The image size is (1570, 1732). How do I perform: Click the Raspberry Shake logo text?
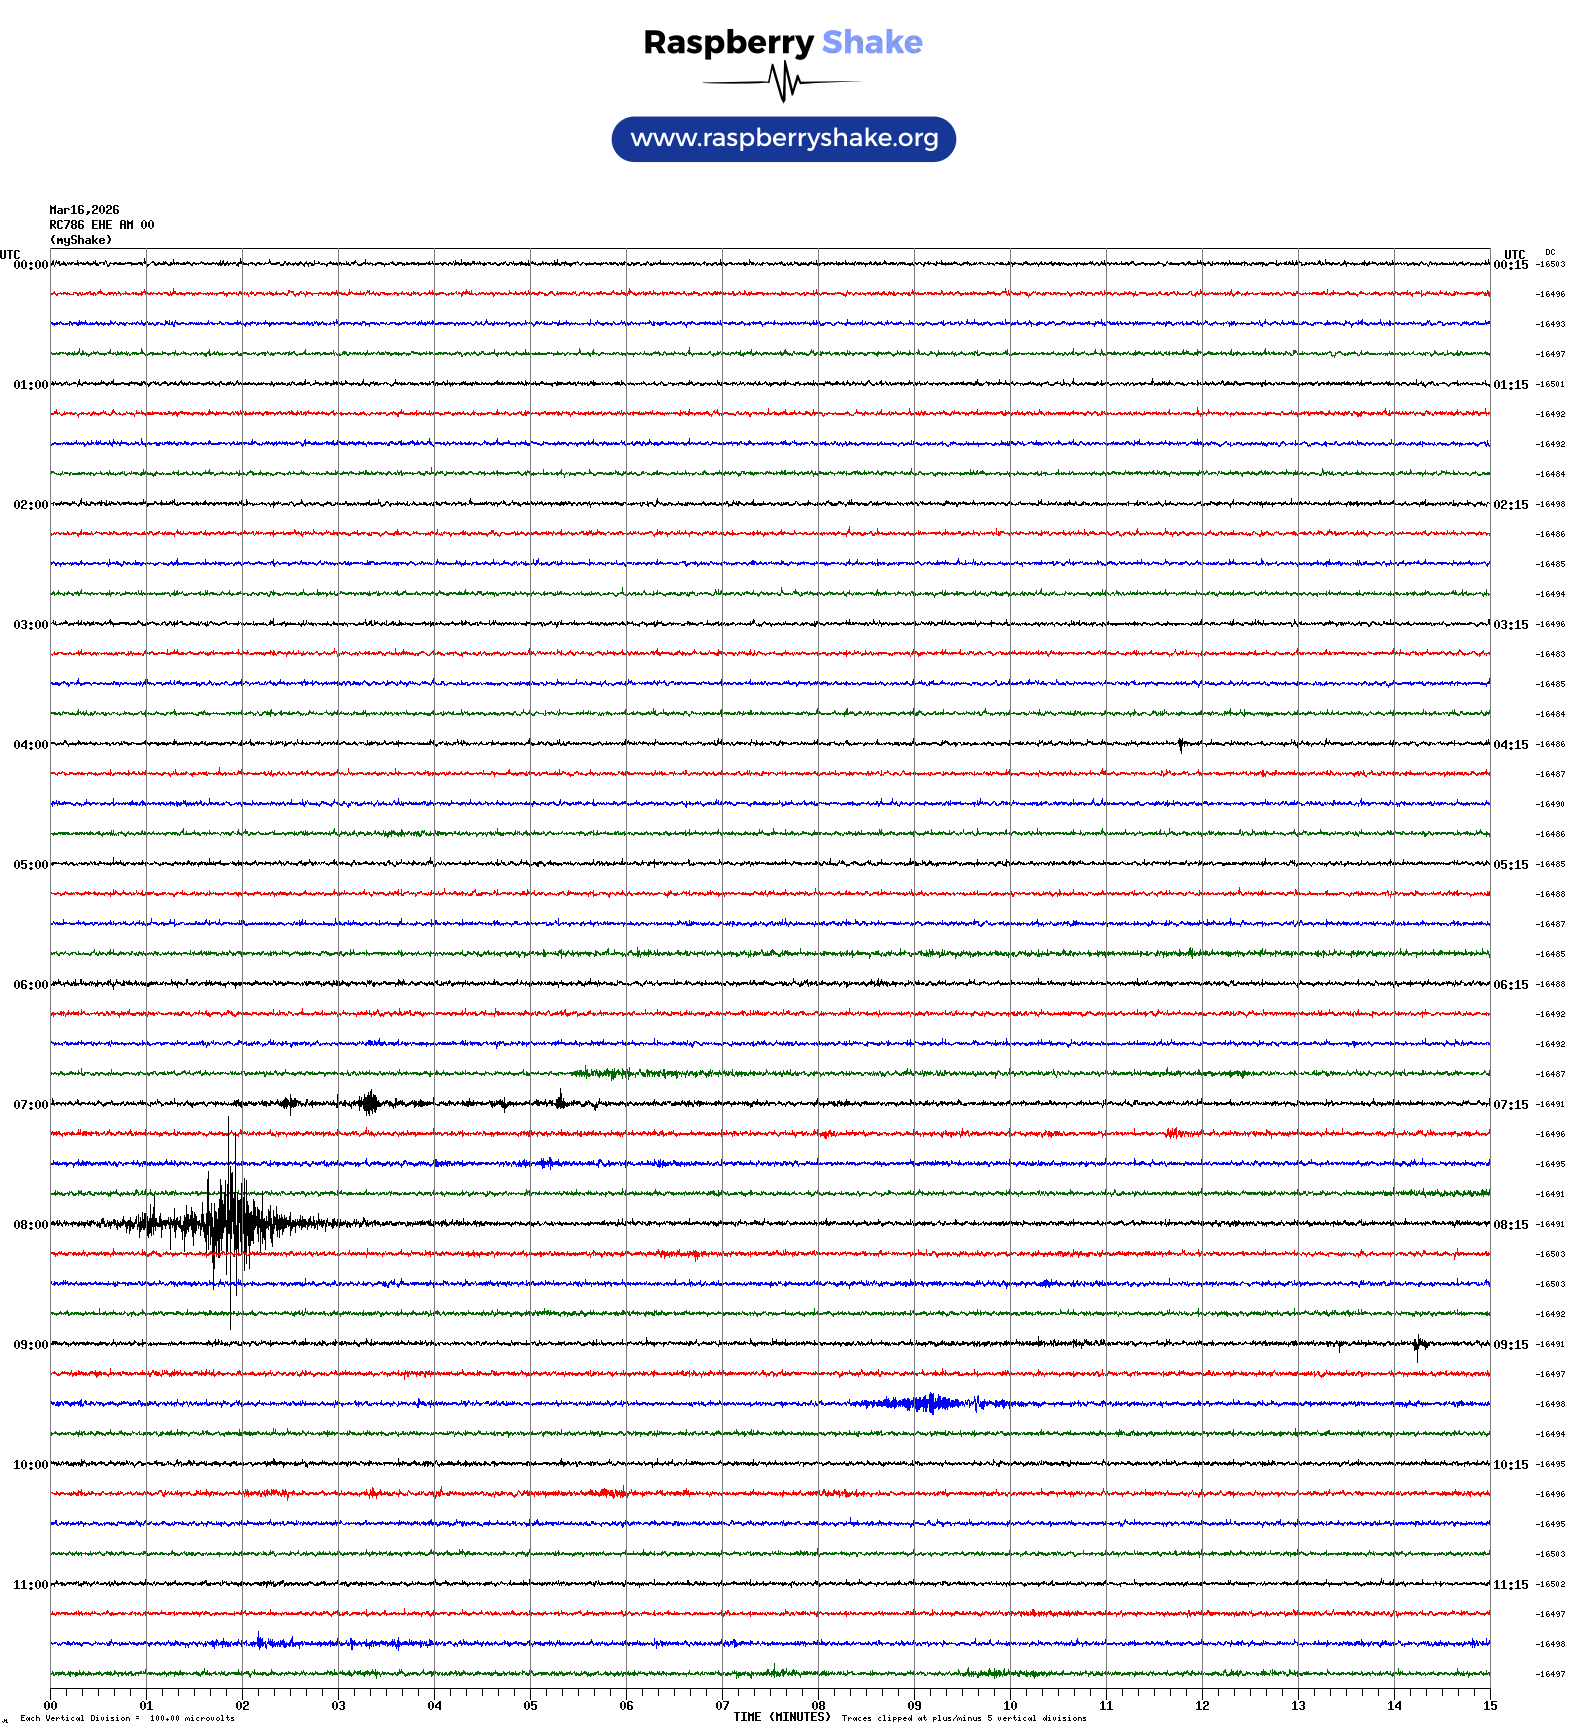point(782,42)
